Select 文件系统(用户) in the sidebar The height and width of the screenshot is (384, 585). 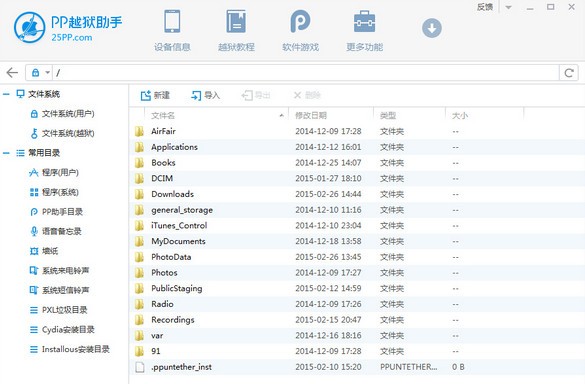62,114
